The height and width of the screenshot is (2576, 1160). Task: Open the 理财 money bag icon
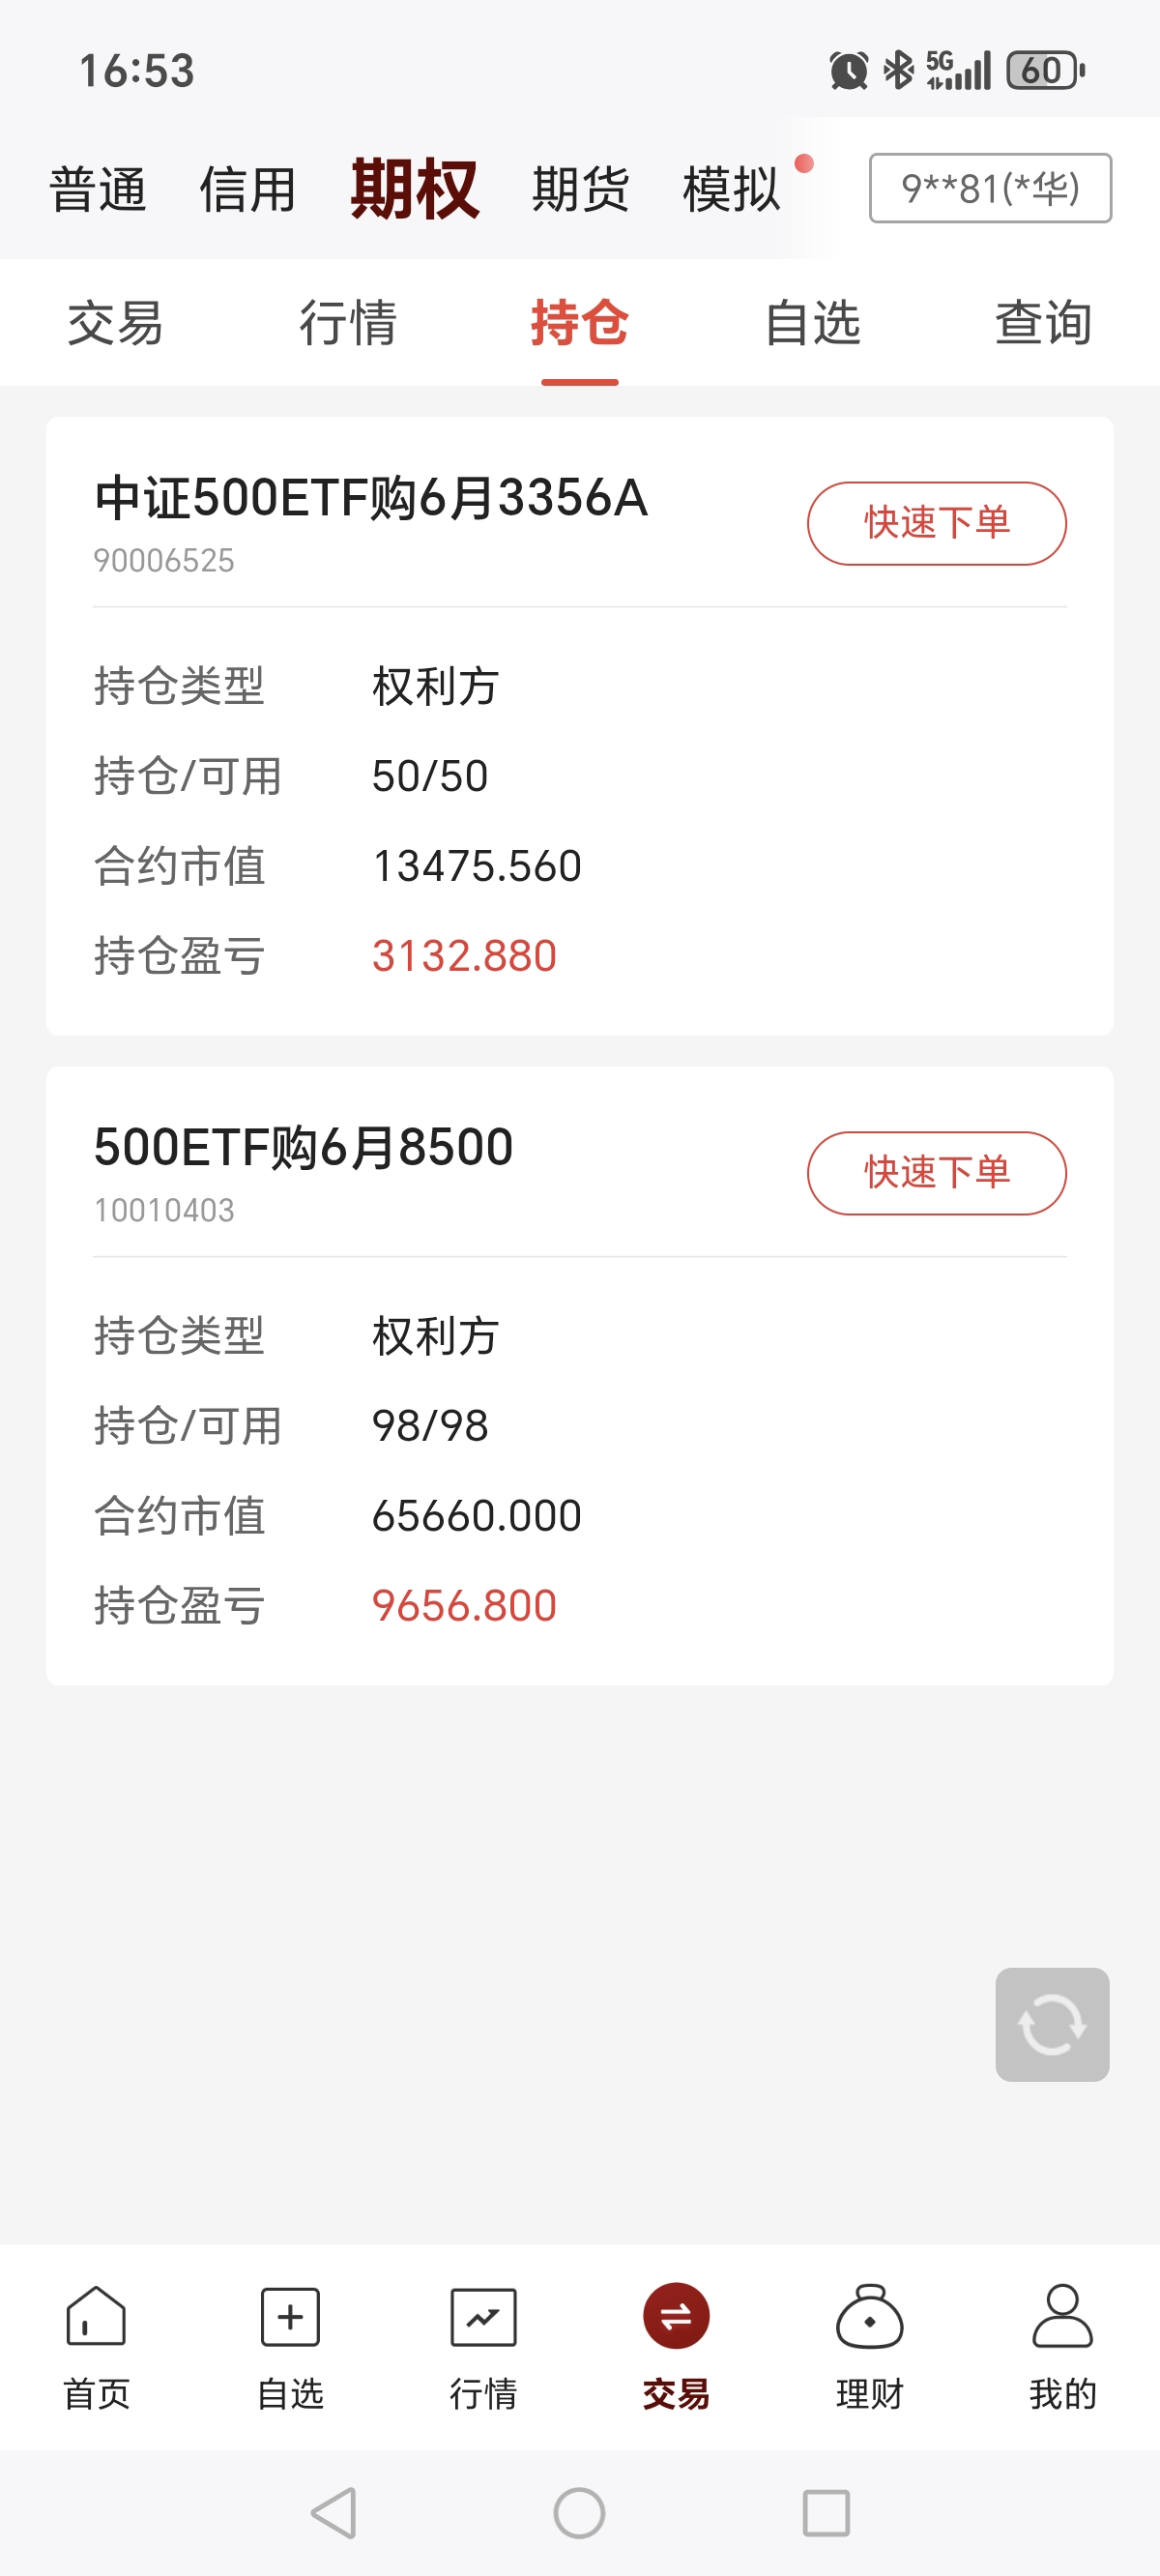[869, 2316]
